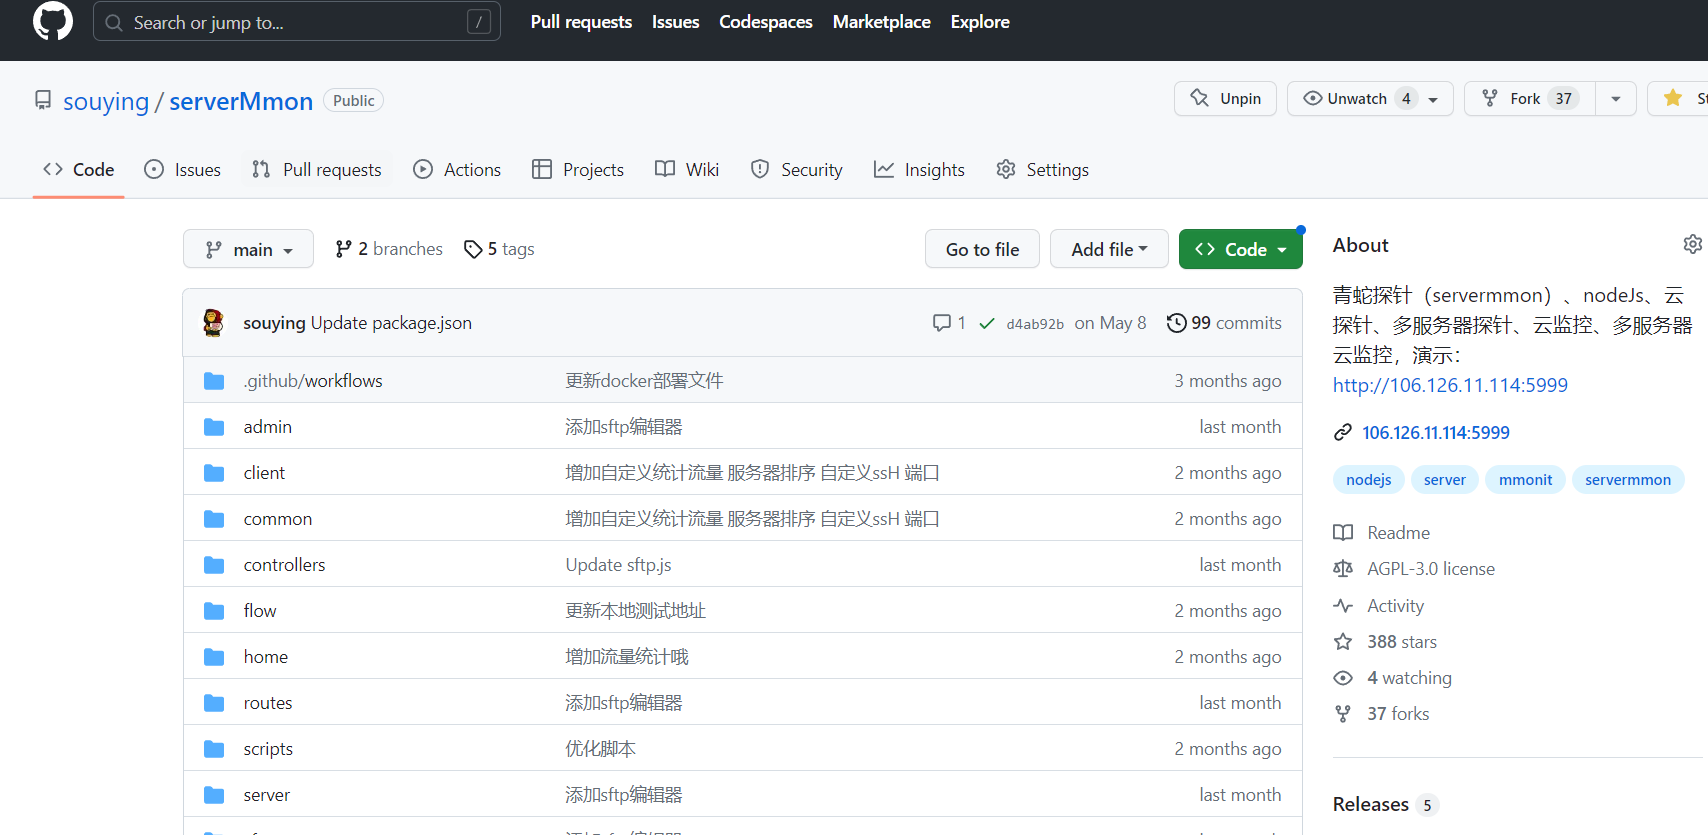Image resolution: width=1708 pixels, height=835 pixels.
Task: View the 2 branches list
Action: pyautogui.click(x=389, y=249)
